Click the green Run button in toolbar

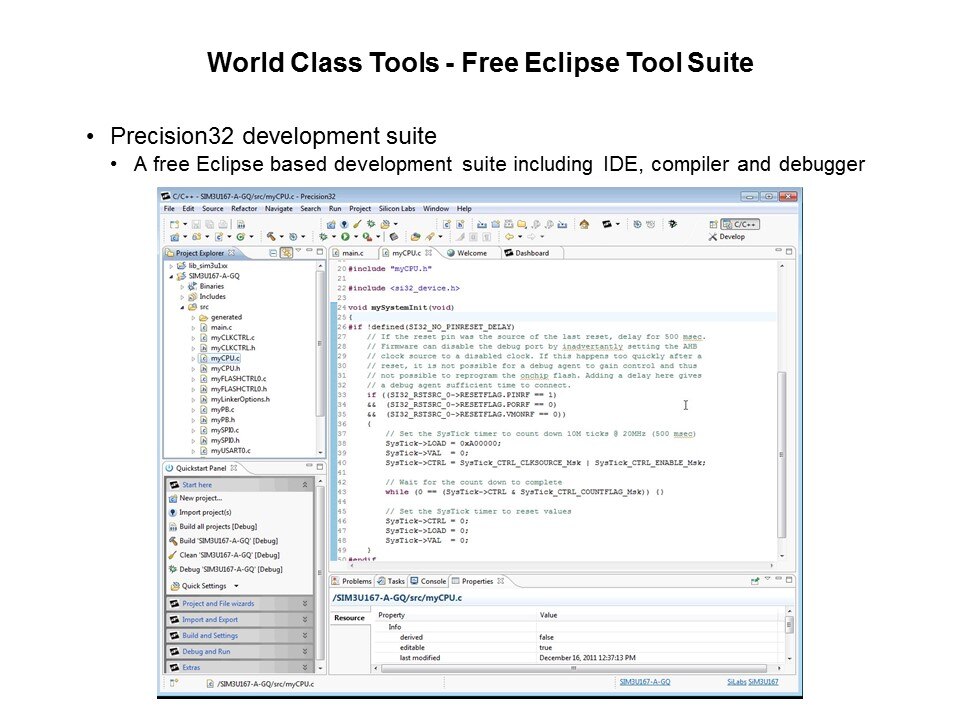pos(346,237)
